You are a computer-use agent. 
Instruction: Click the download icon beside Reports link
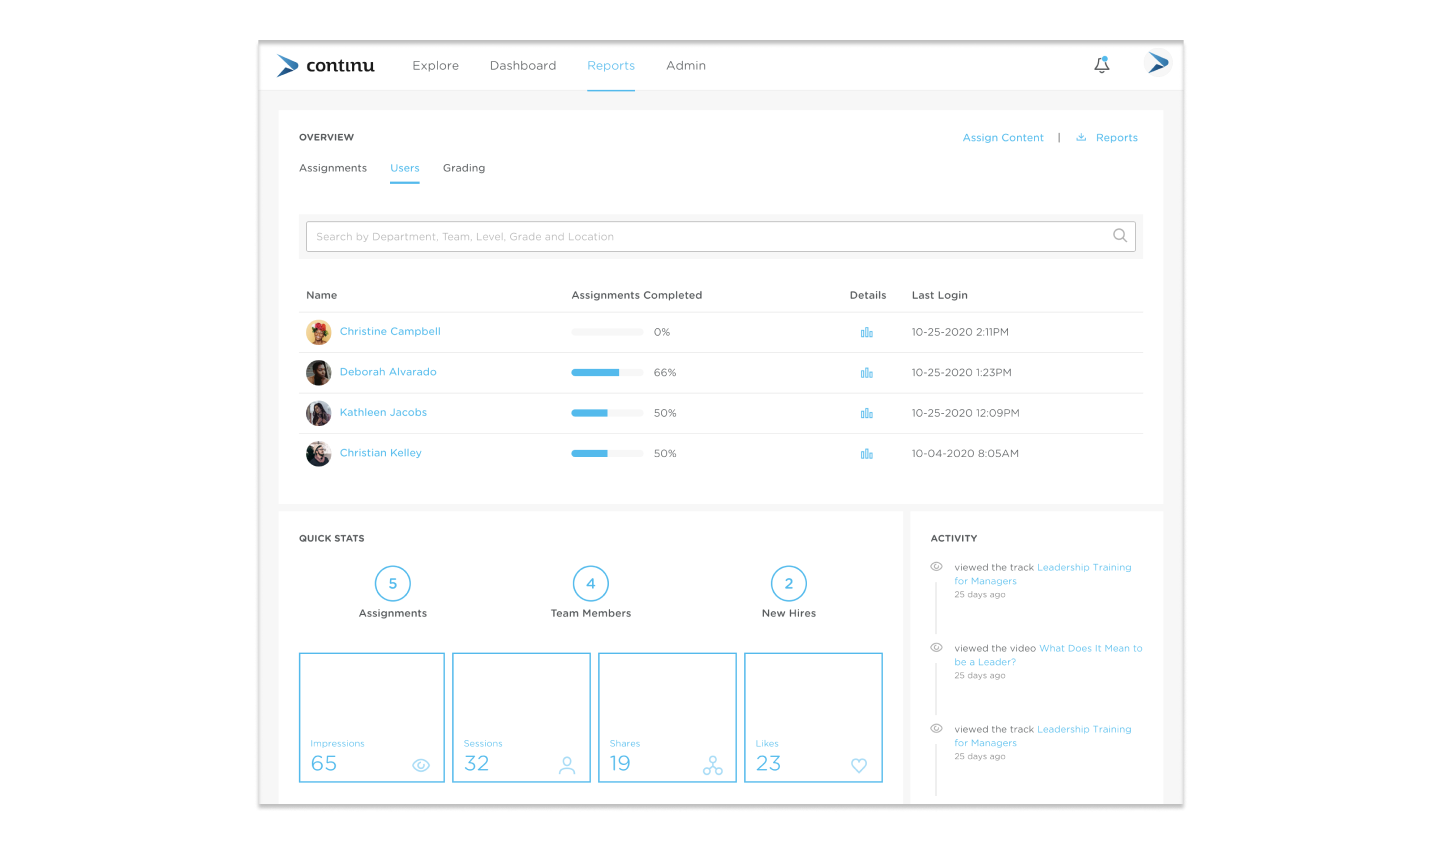coord(1080,137)
